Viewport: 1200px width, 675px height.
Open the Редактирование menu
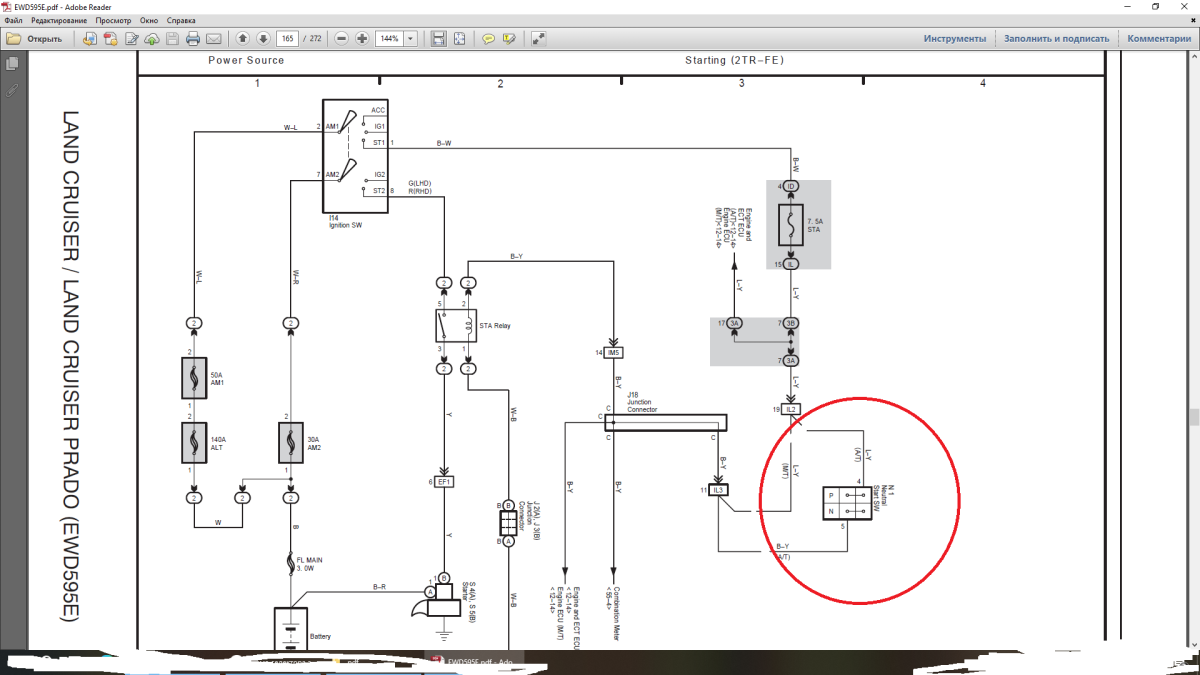pos(58,20)
